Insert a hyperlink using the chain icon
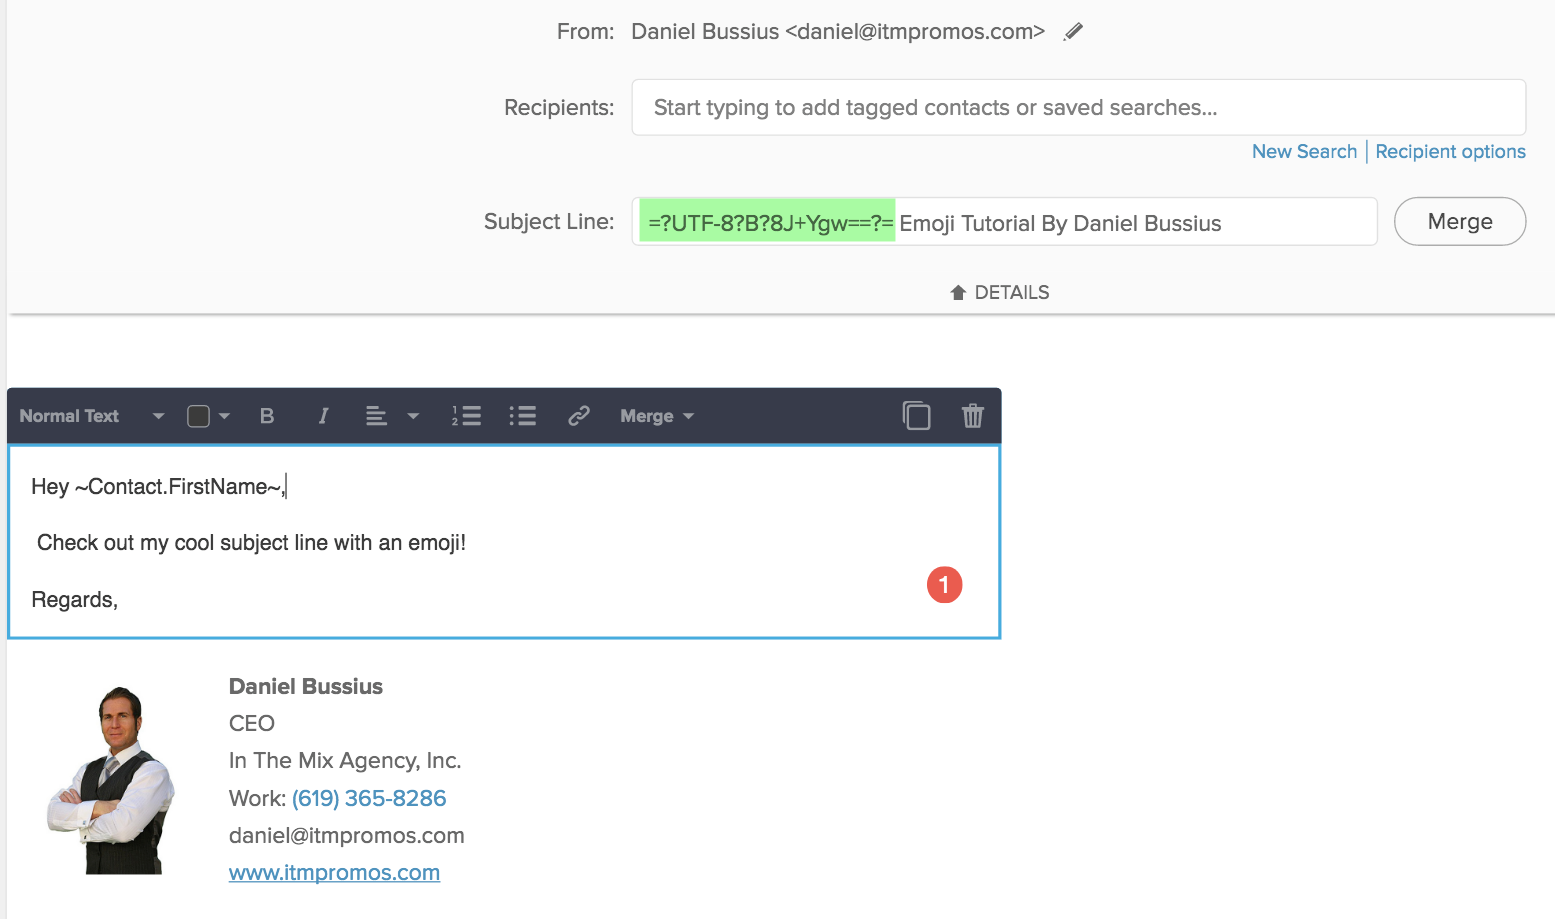 click(579, 416)
